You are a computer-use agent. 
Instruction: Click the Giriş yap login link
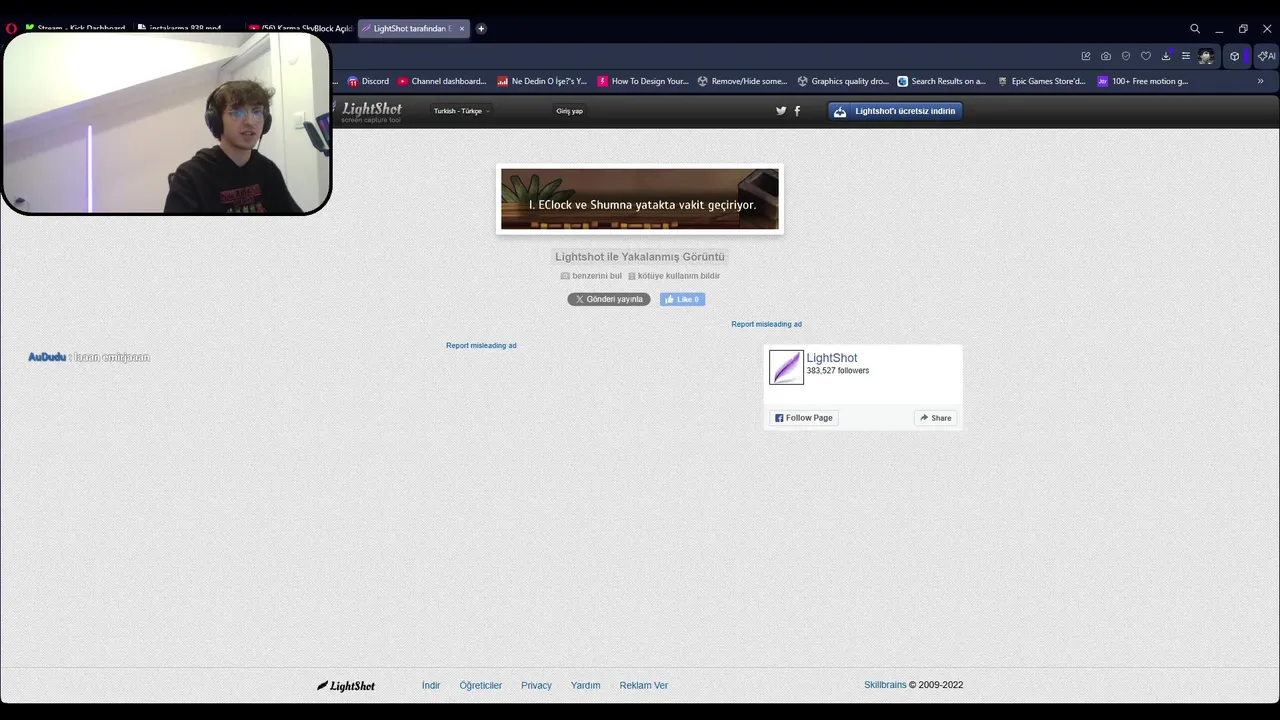click(570, 111)
